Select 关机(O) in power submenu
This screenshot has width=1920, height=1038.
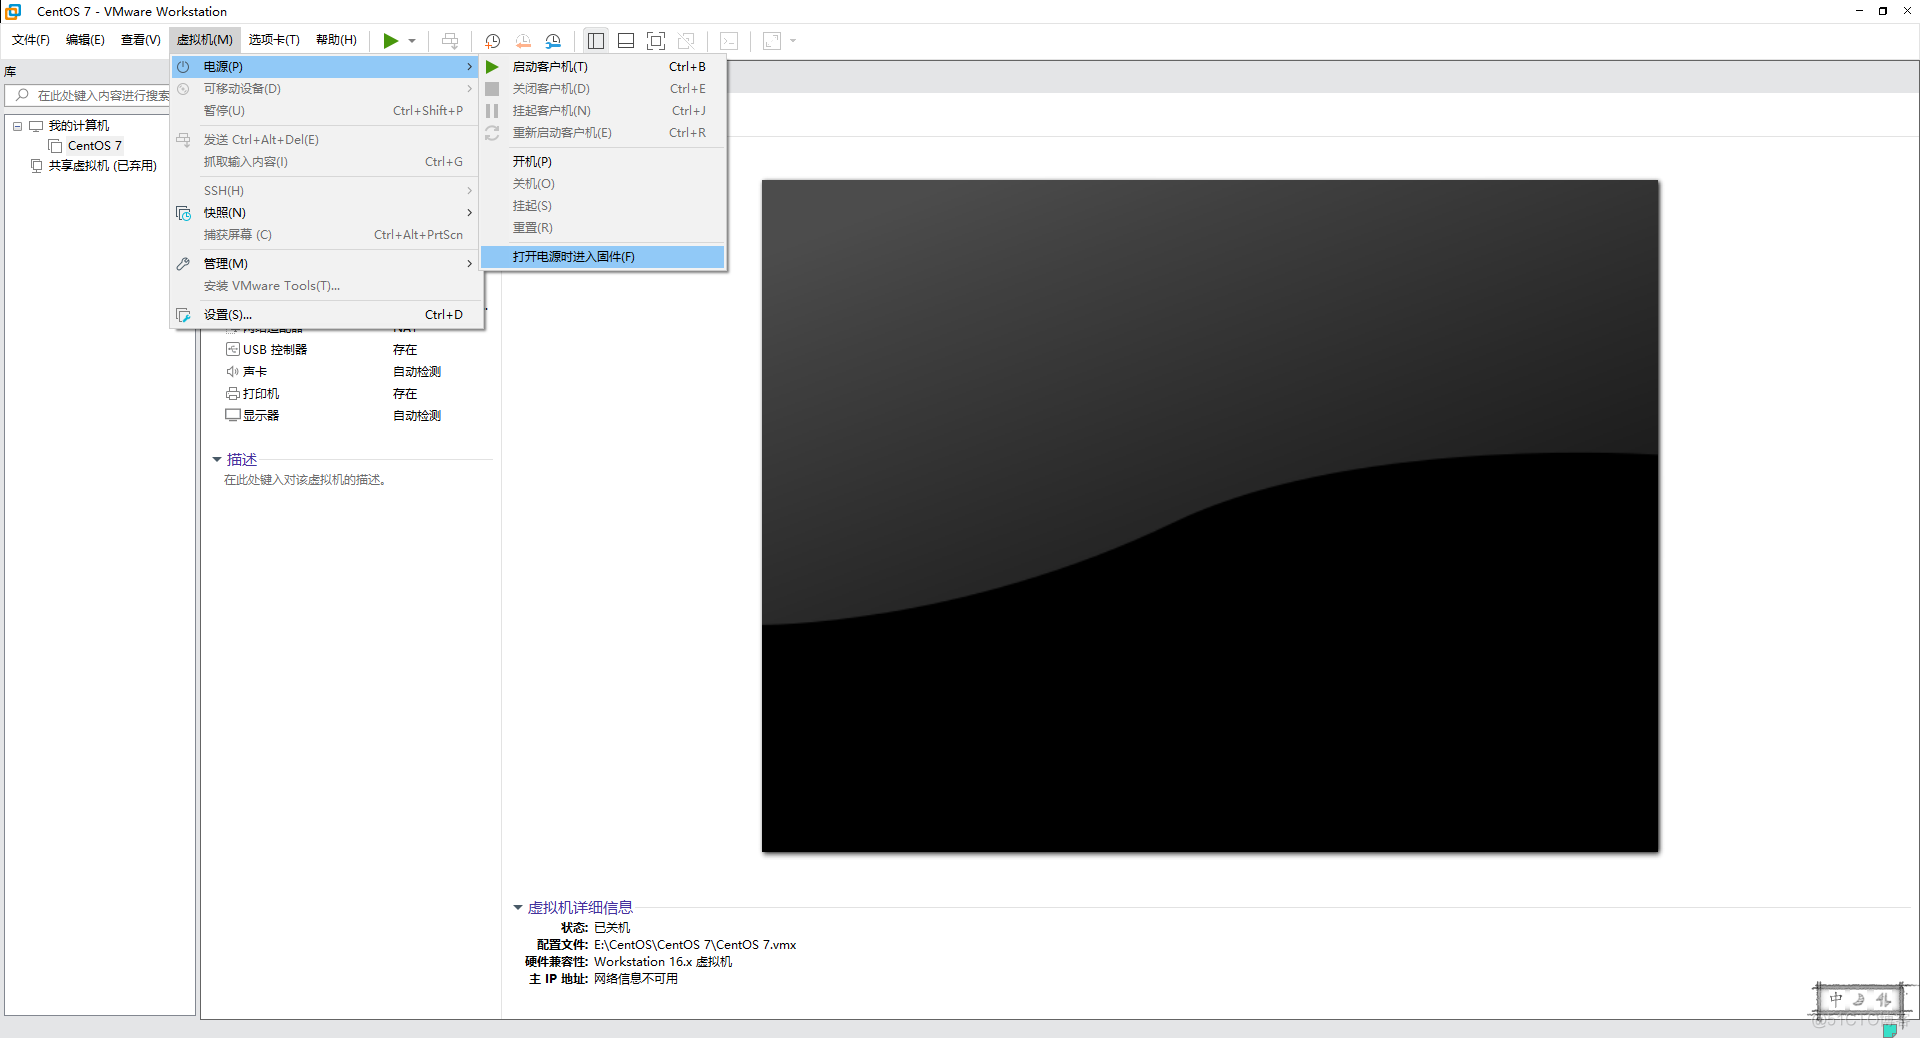click(x=602, y=184)
